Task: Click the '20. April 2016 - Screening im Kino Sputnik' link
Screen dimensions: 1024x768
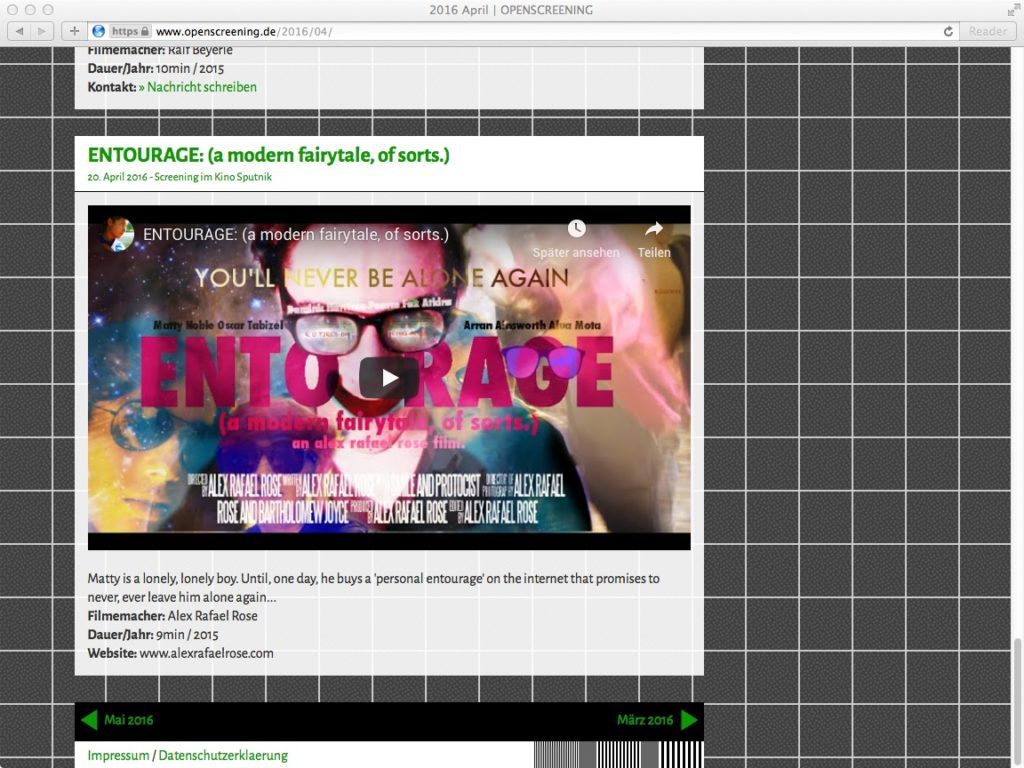Action: 180,177
